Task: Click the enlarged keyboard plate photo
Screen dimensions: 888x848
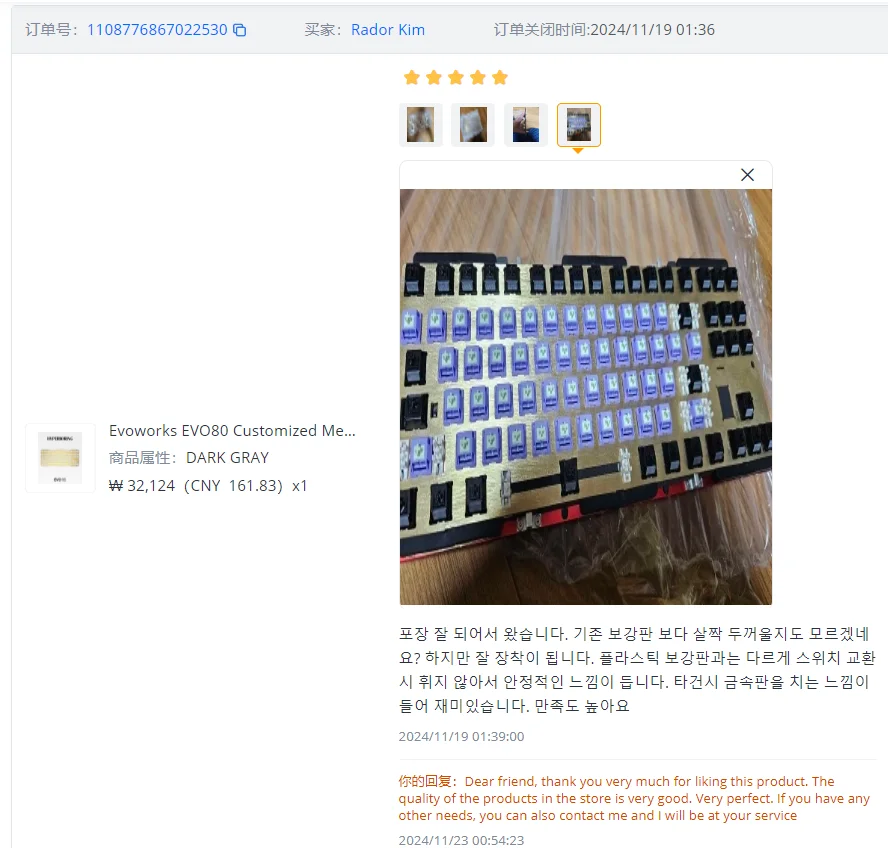Action: point(586,397)
